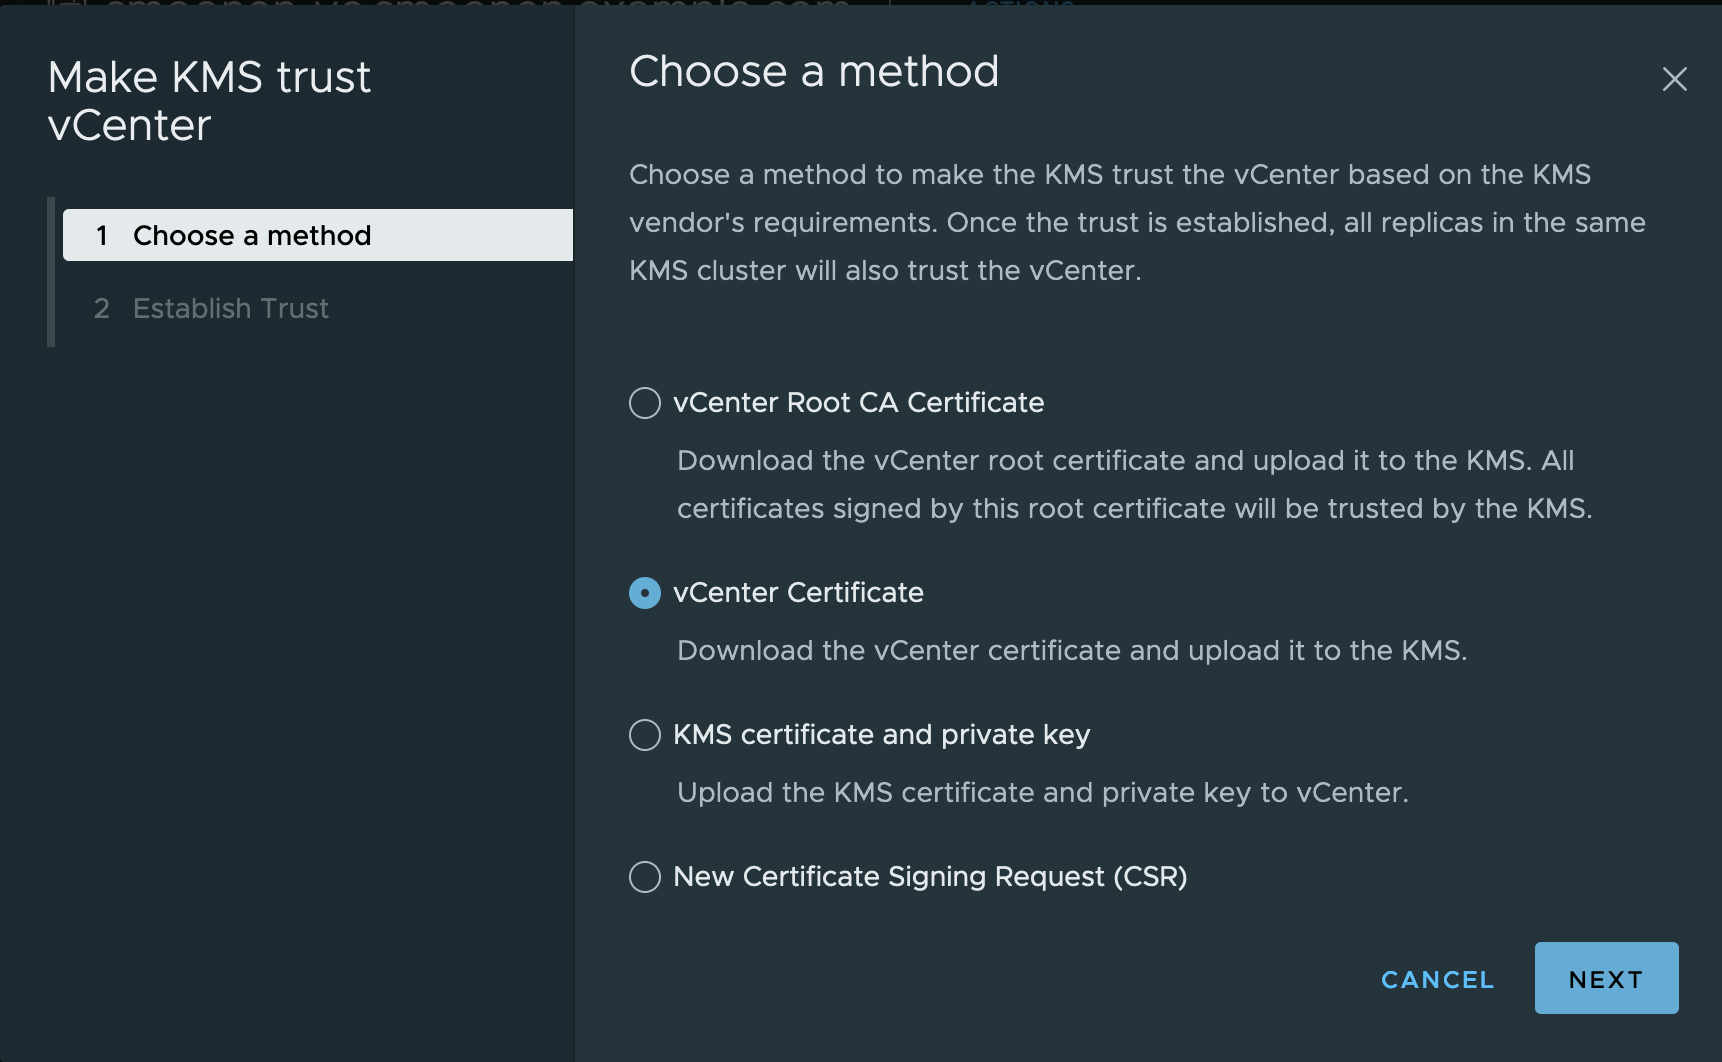Image resolution: width=1722 pixels, height=1062 pixels.
Task: Click "KMS certificate and private key" label text
Action: pos(881,735)
